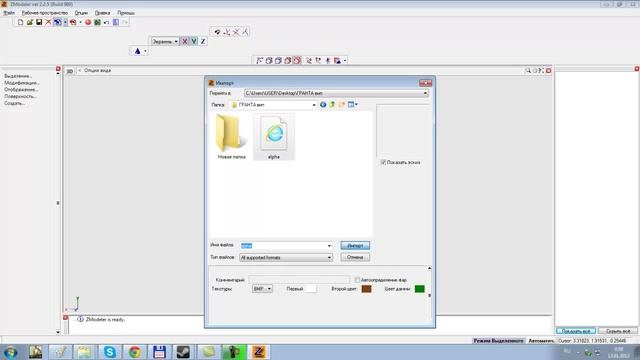
Task: Select the alpha file
Action: (x=274, y=137)
